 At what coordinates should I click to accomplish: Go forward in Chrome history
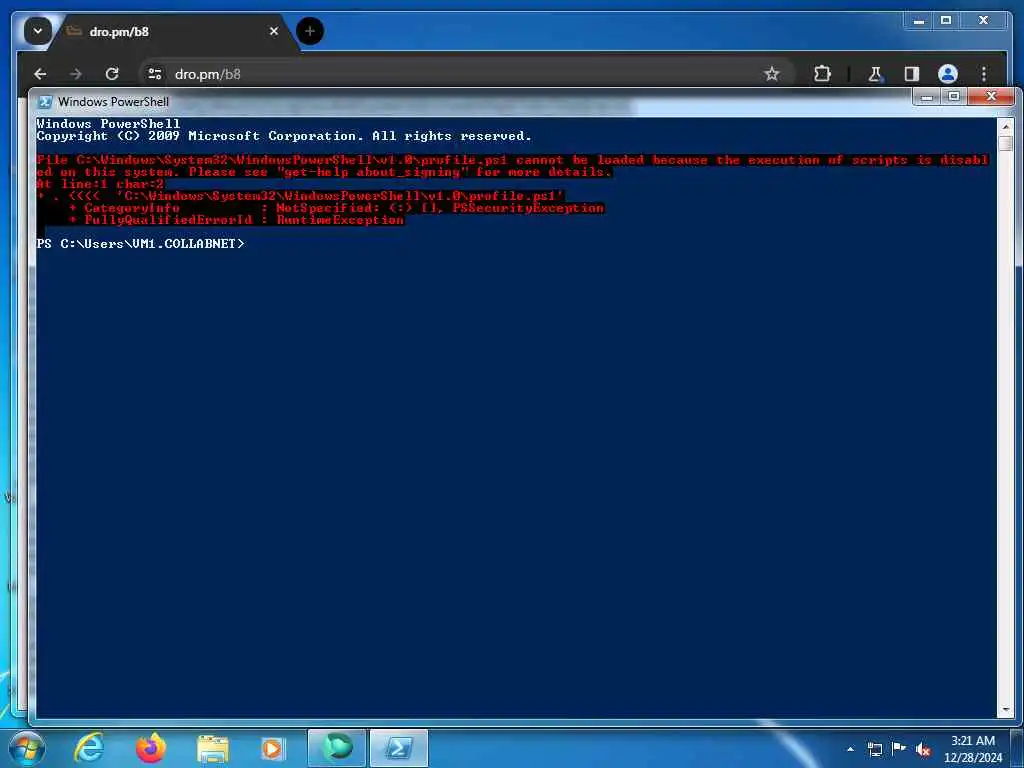point(76,74)
